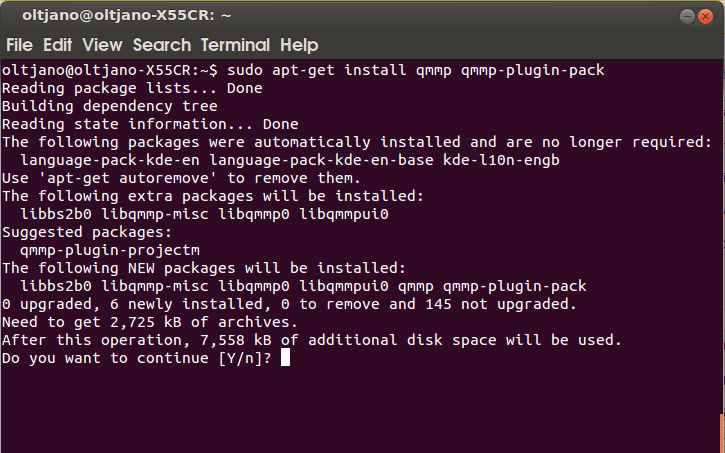This screenshot has width=725, height=453.
Task: Open the Terminal menu
Action: pos(236,45)
